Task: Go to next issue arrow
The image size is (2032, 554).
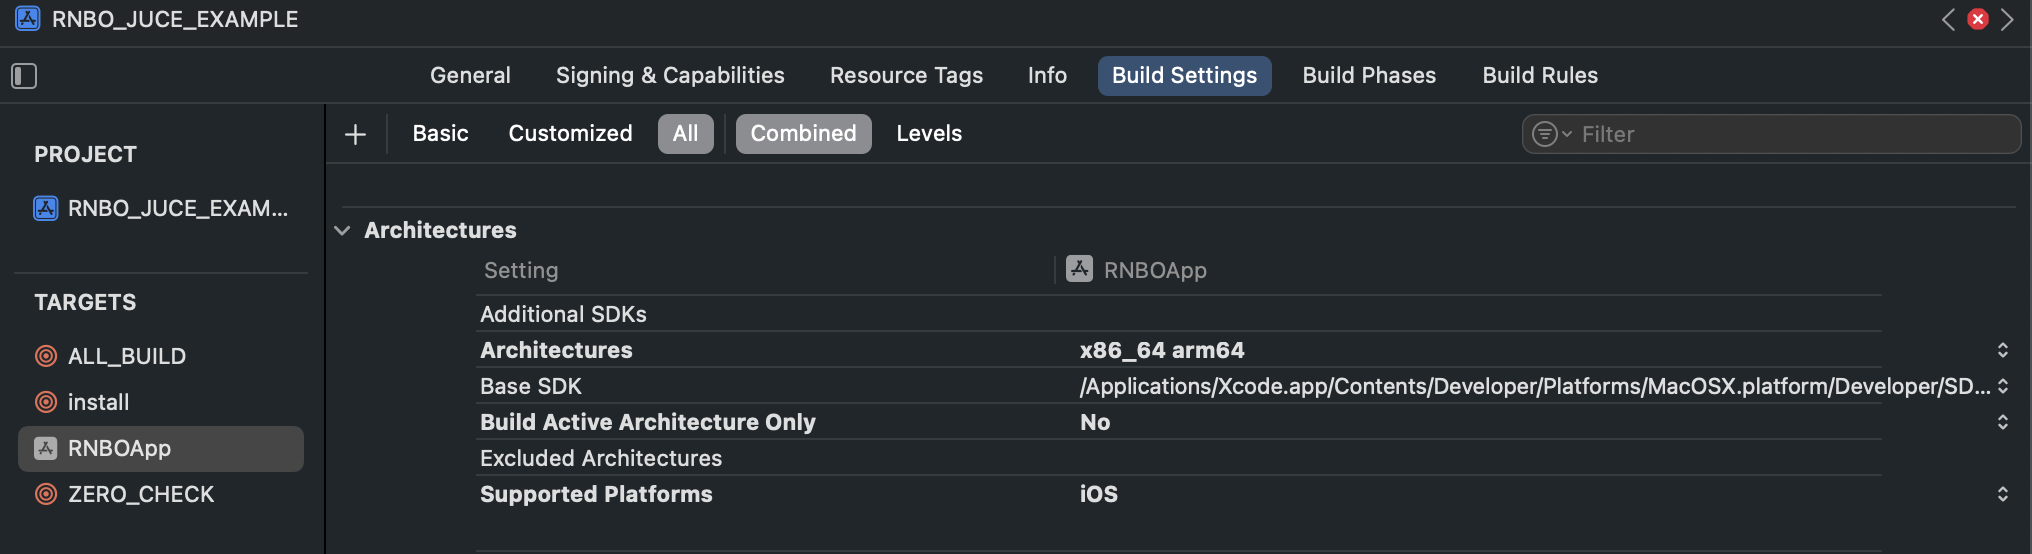Action: (2007, 19)
